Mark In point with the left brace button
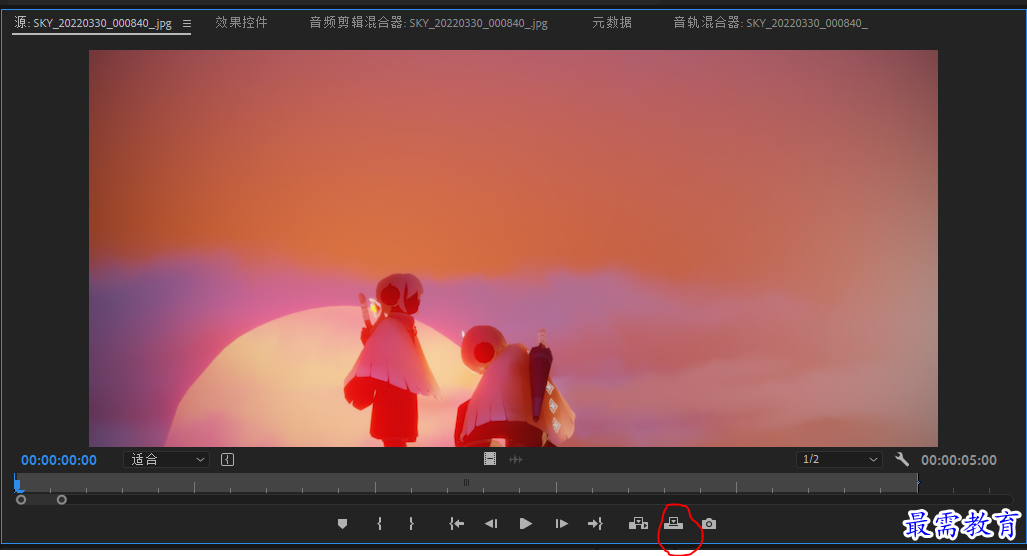This screenshot has height=556, width=1027. pos(379,524)
